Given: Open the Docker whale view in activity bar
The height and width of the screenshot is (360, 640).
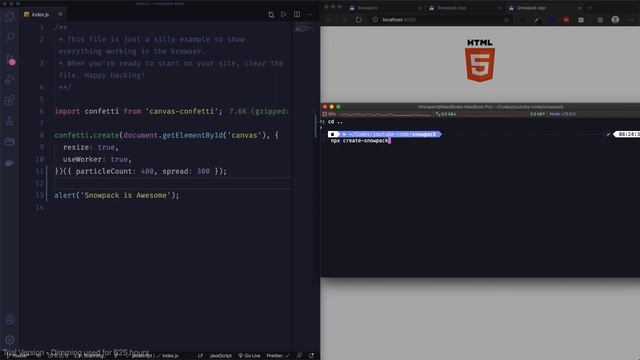Looking at the screenshot, I should coord(10,163).
